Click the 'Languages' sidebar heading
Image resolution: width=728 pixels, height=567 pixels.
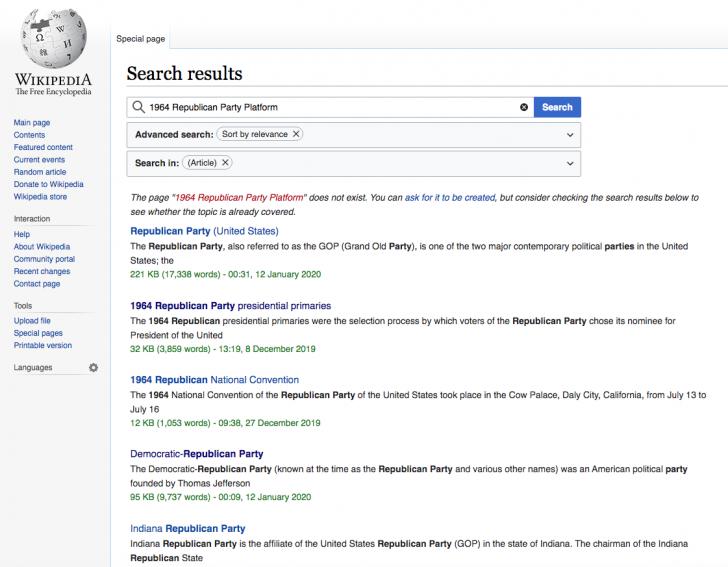point(33,367)
